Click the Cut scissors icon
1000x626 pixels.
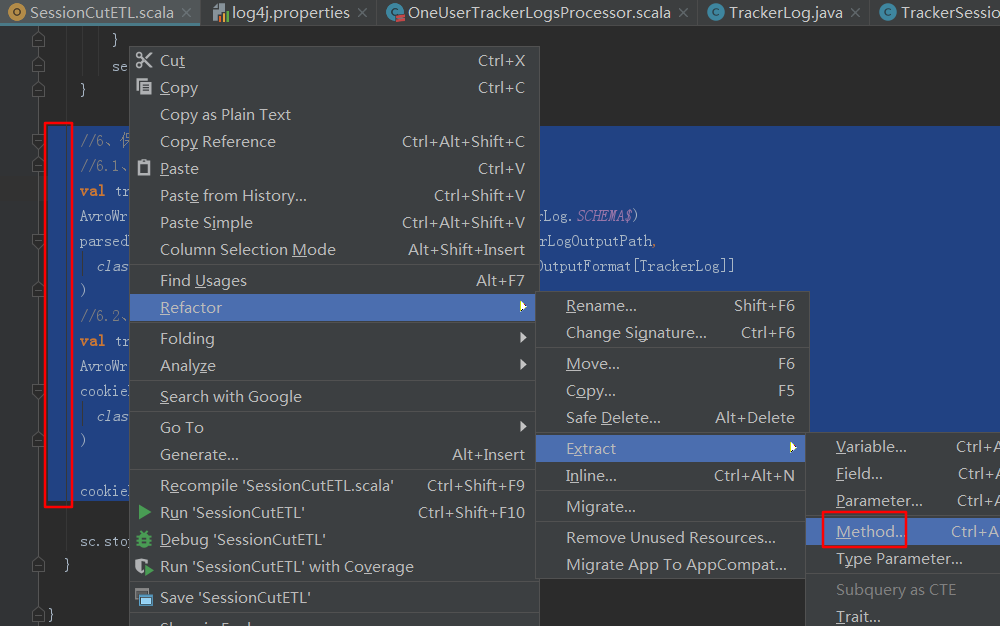[x=145, y=61]
